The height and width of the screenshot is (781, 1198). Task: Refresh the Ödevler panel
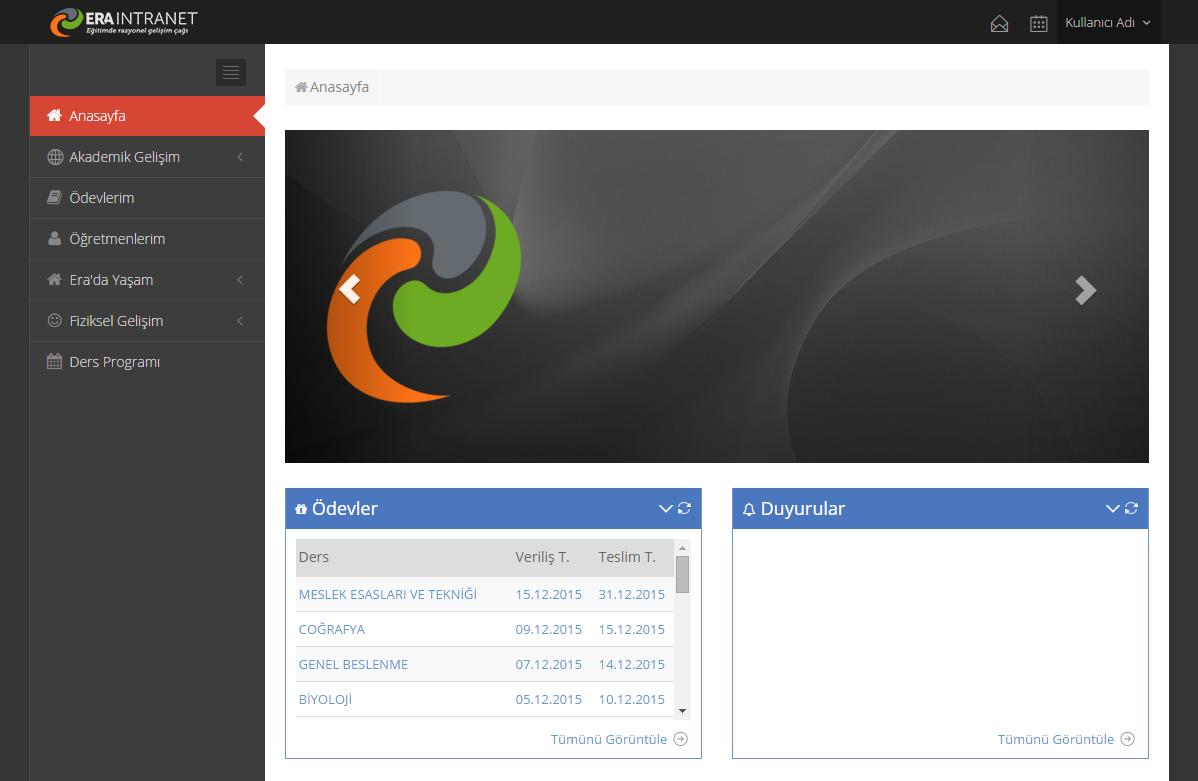coord(684,508)
